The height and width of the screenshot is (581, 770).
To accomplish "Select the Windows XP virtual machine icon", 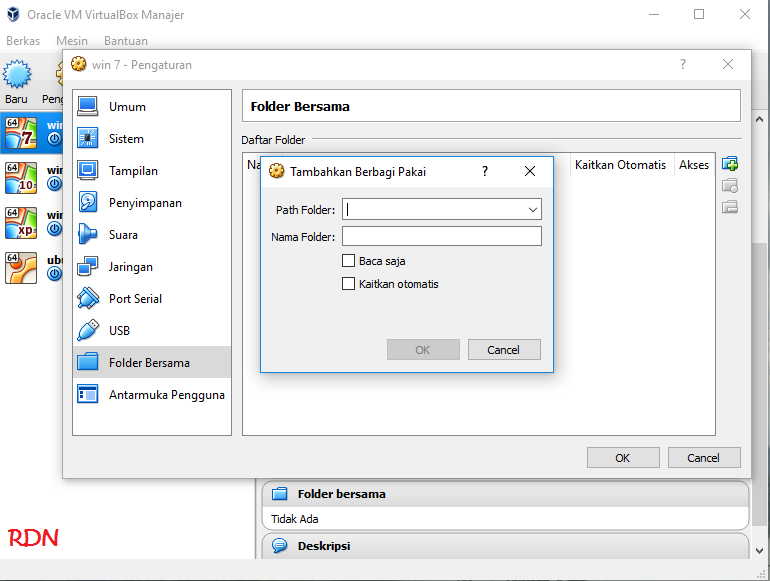I will [21, 223].
